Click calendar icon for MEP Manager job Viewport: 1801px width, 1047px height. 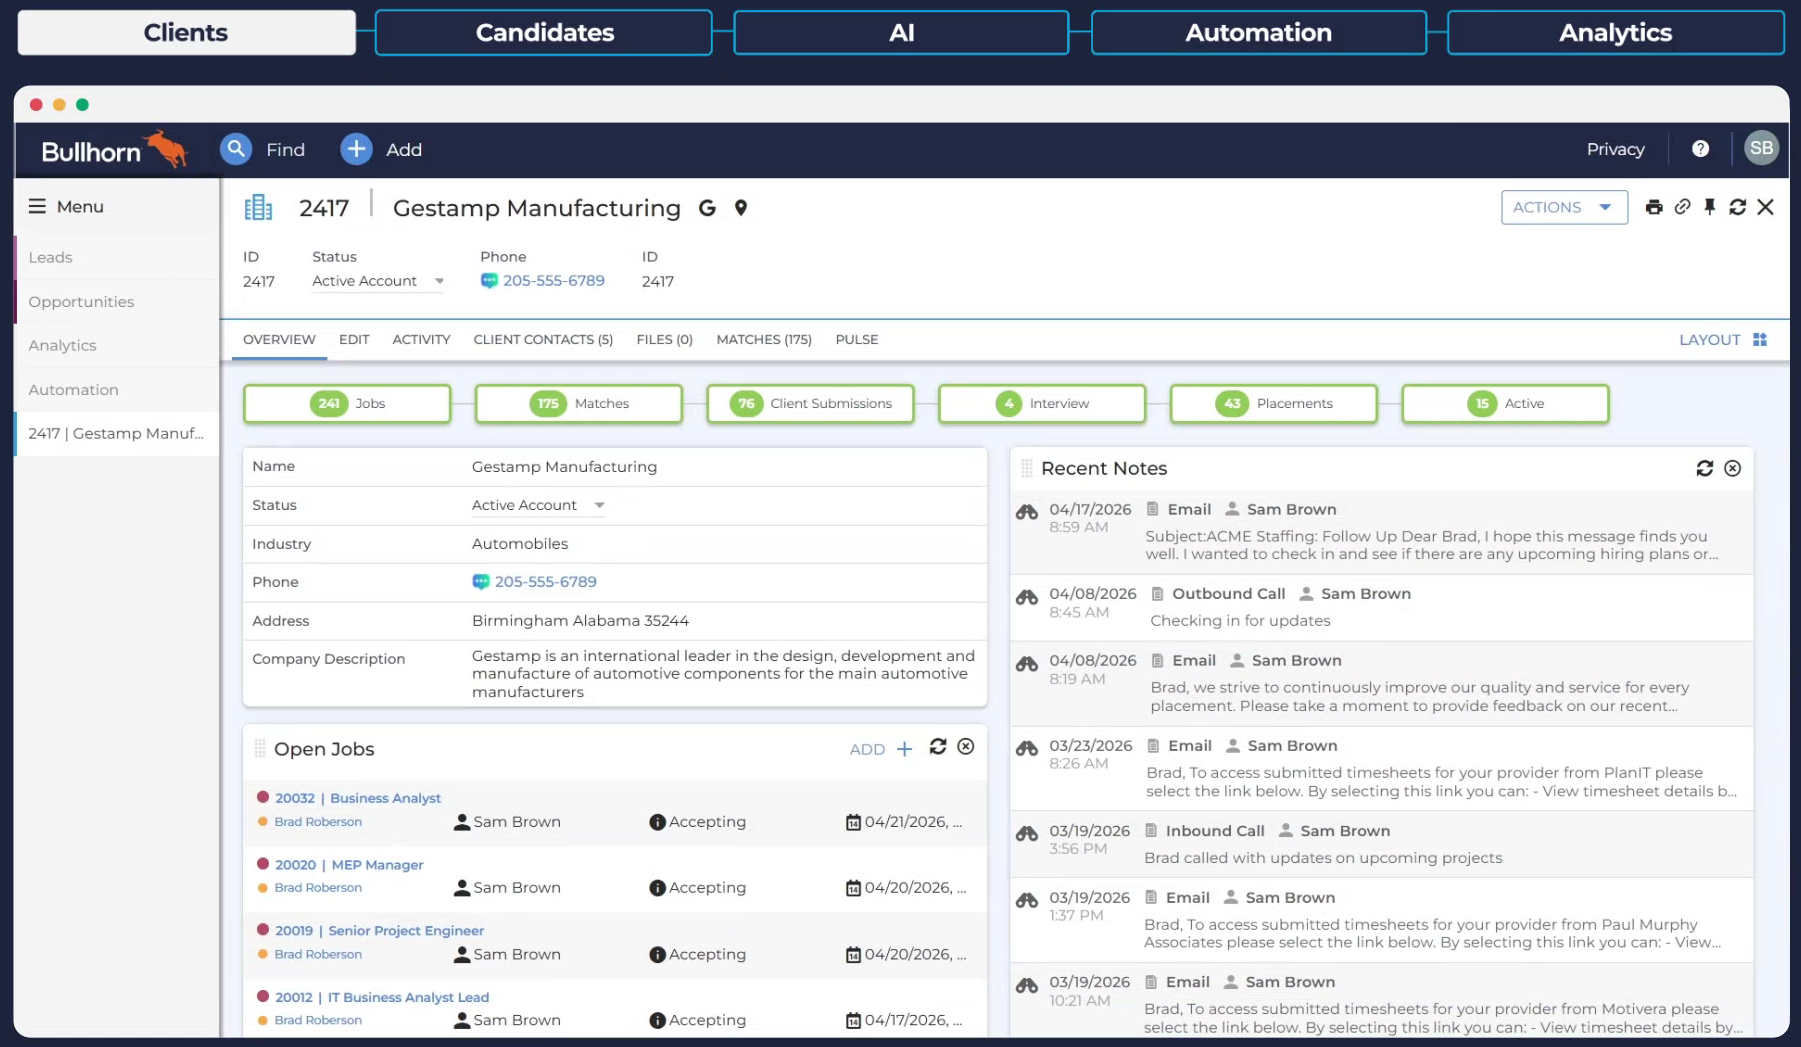[x=853, y=888]
